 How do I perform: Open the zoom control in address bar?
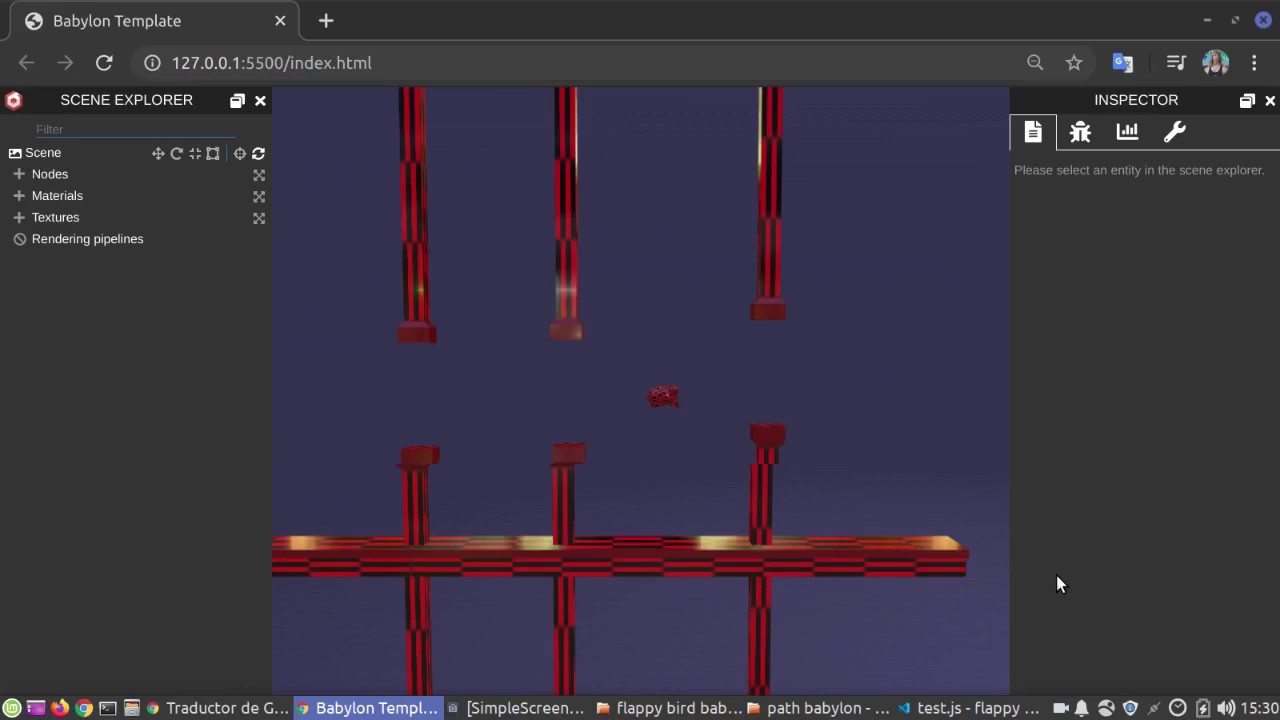(x=1035, y=63)
